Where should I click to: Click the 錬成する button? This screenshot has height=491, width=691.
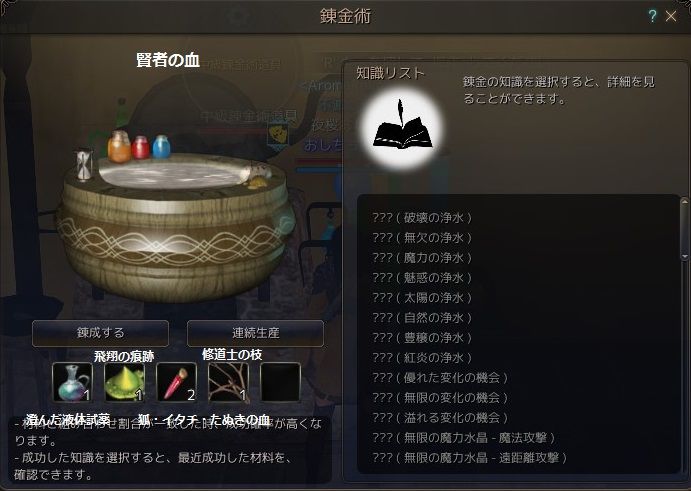(100, 333)
